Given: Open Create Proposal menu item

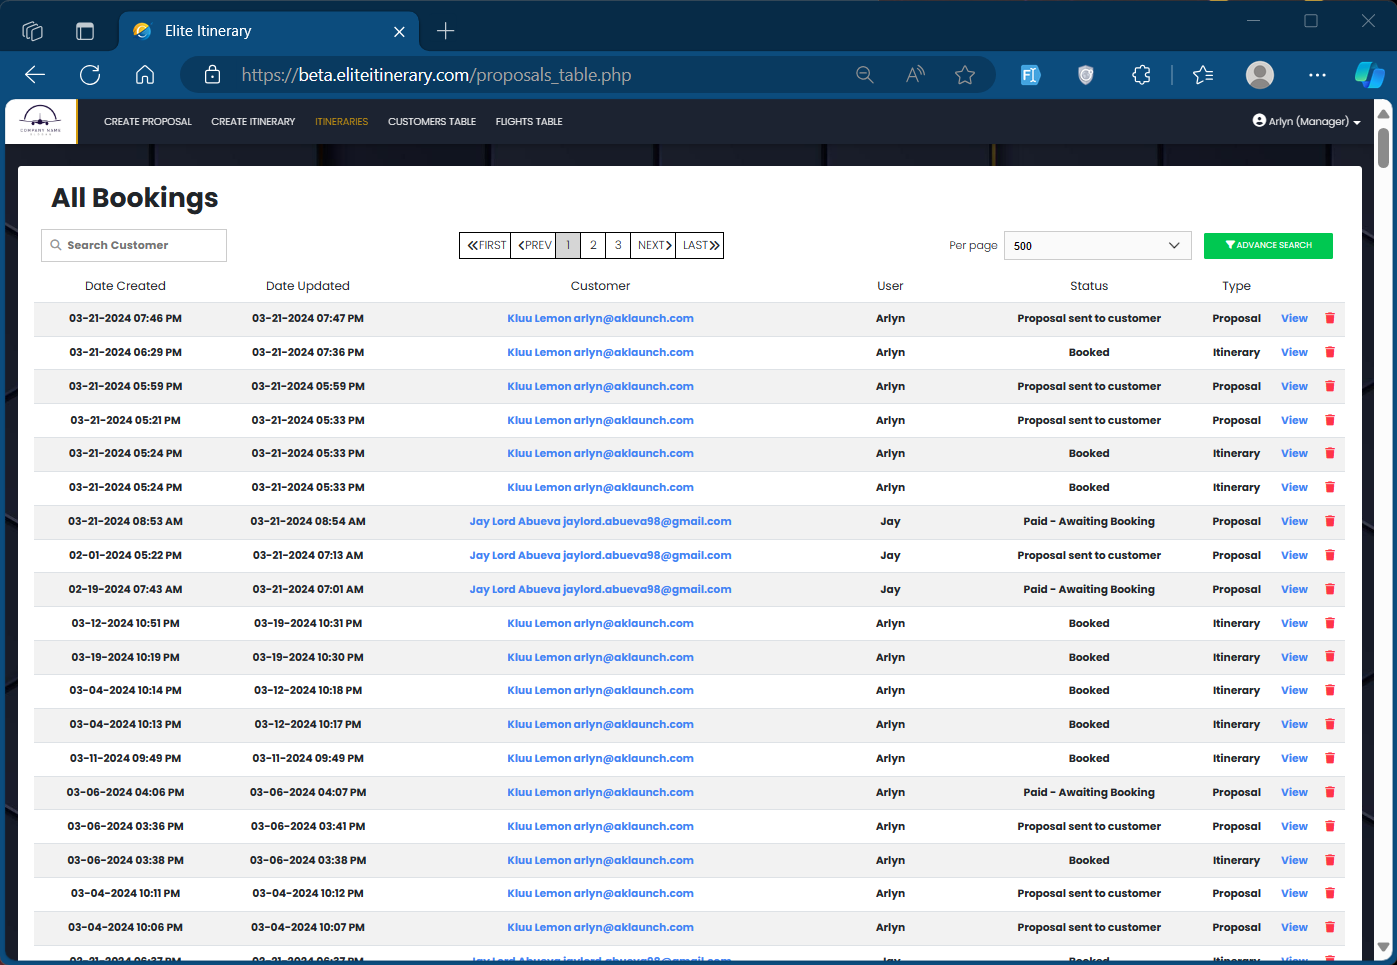Looking at the screenshot, I should click(148, 122).
